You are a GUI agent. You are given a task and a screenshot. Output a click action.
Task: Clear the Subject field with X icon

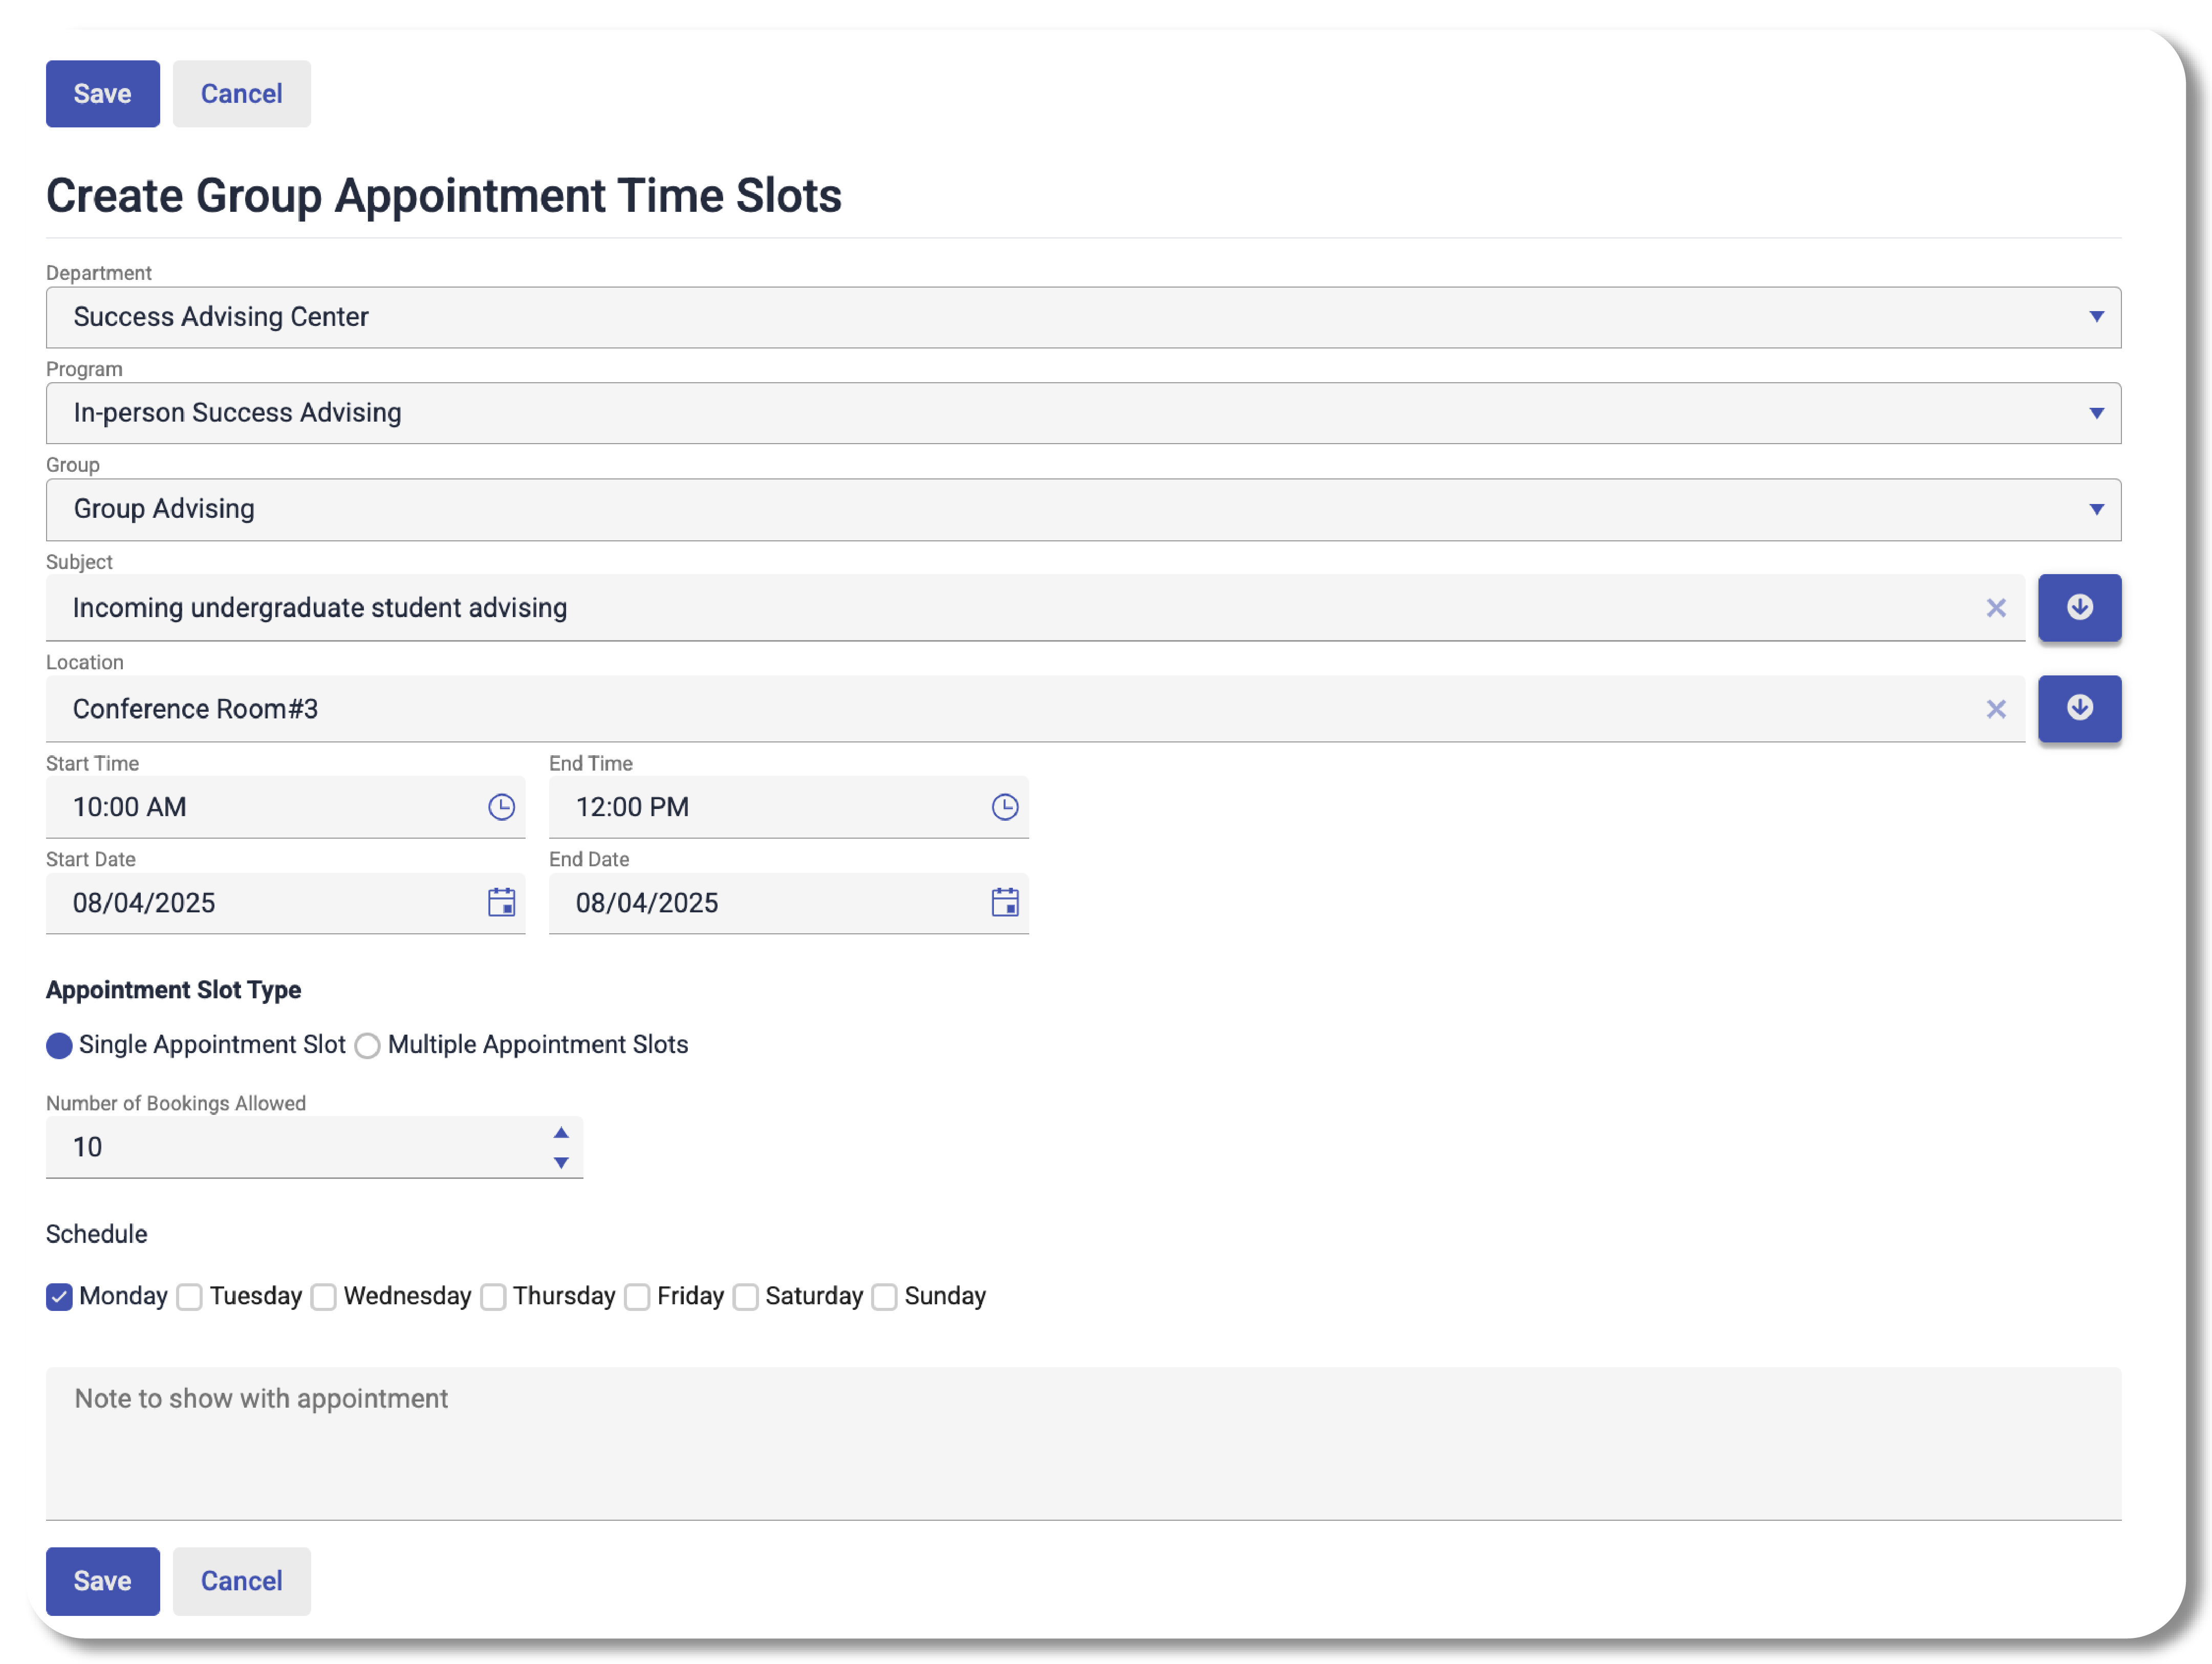pos(1995,608)
